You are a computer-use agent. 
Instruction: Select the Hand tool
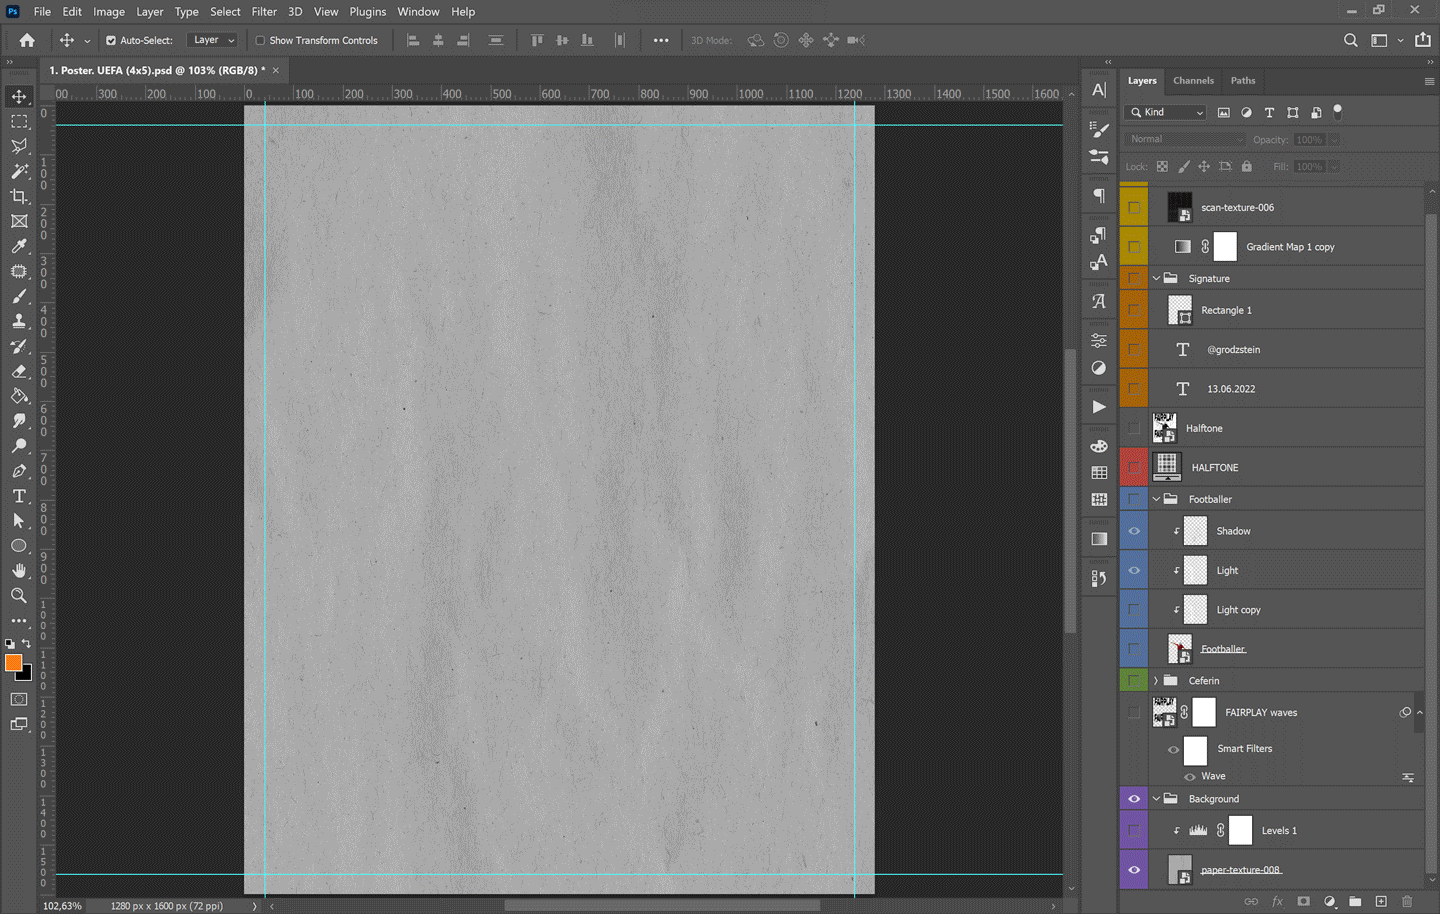click(19, 571)
